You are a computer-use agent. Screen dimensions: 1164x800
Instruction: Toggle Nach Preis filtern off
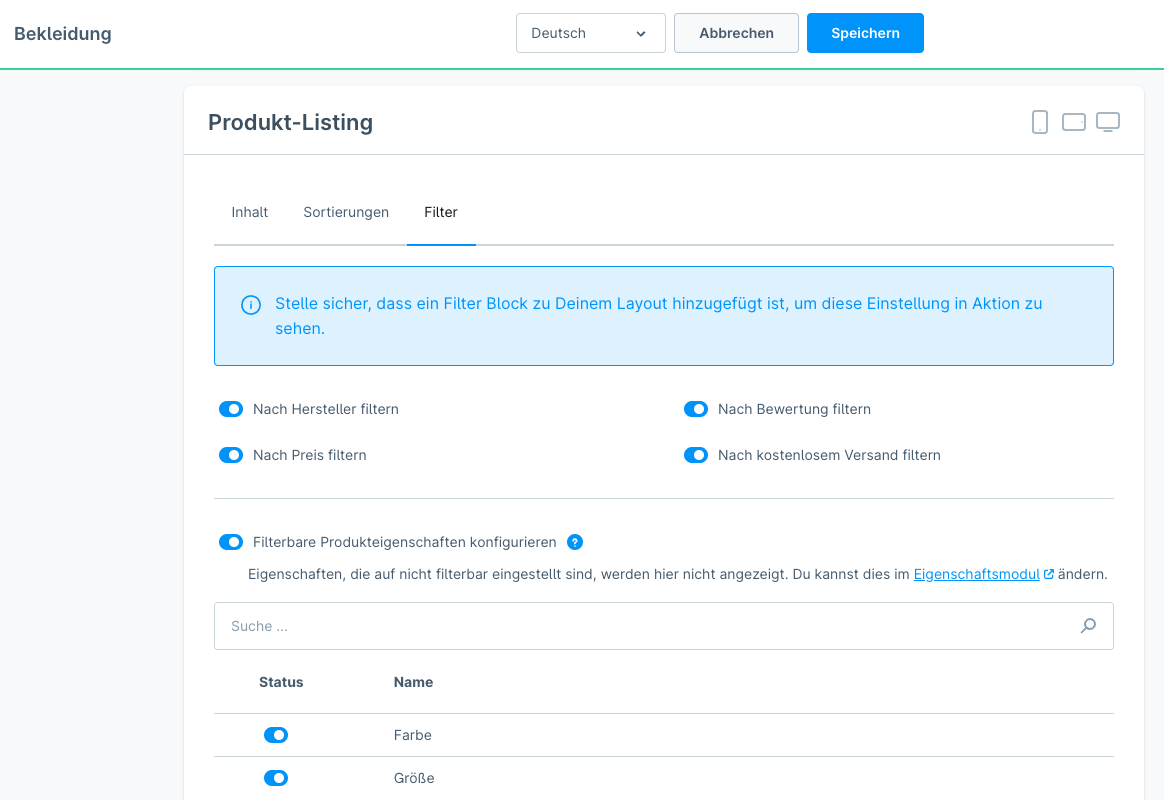(x=231, y=455)
